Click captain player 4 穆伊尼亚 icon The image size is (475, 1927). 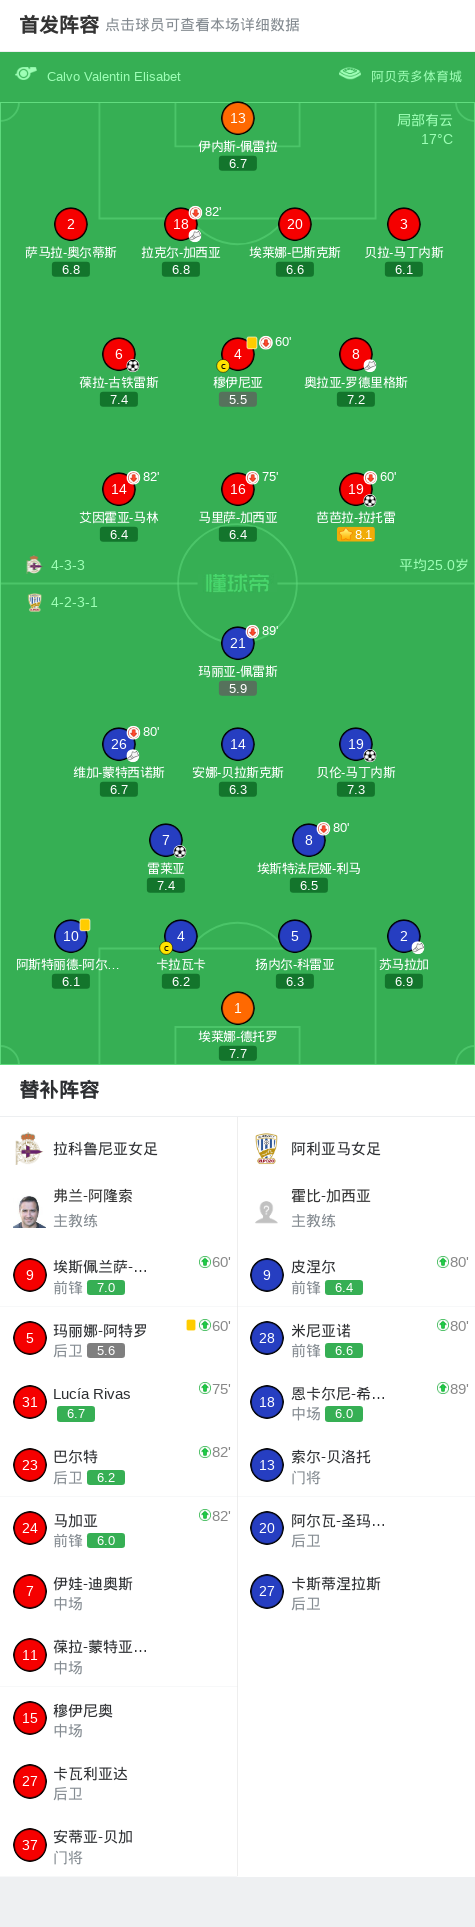coord(238,354)
